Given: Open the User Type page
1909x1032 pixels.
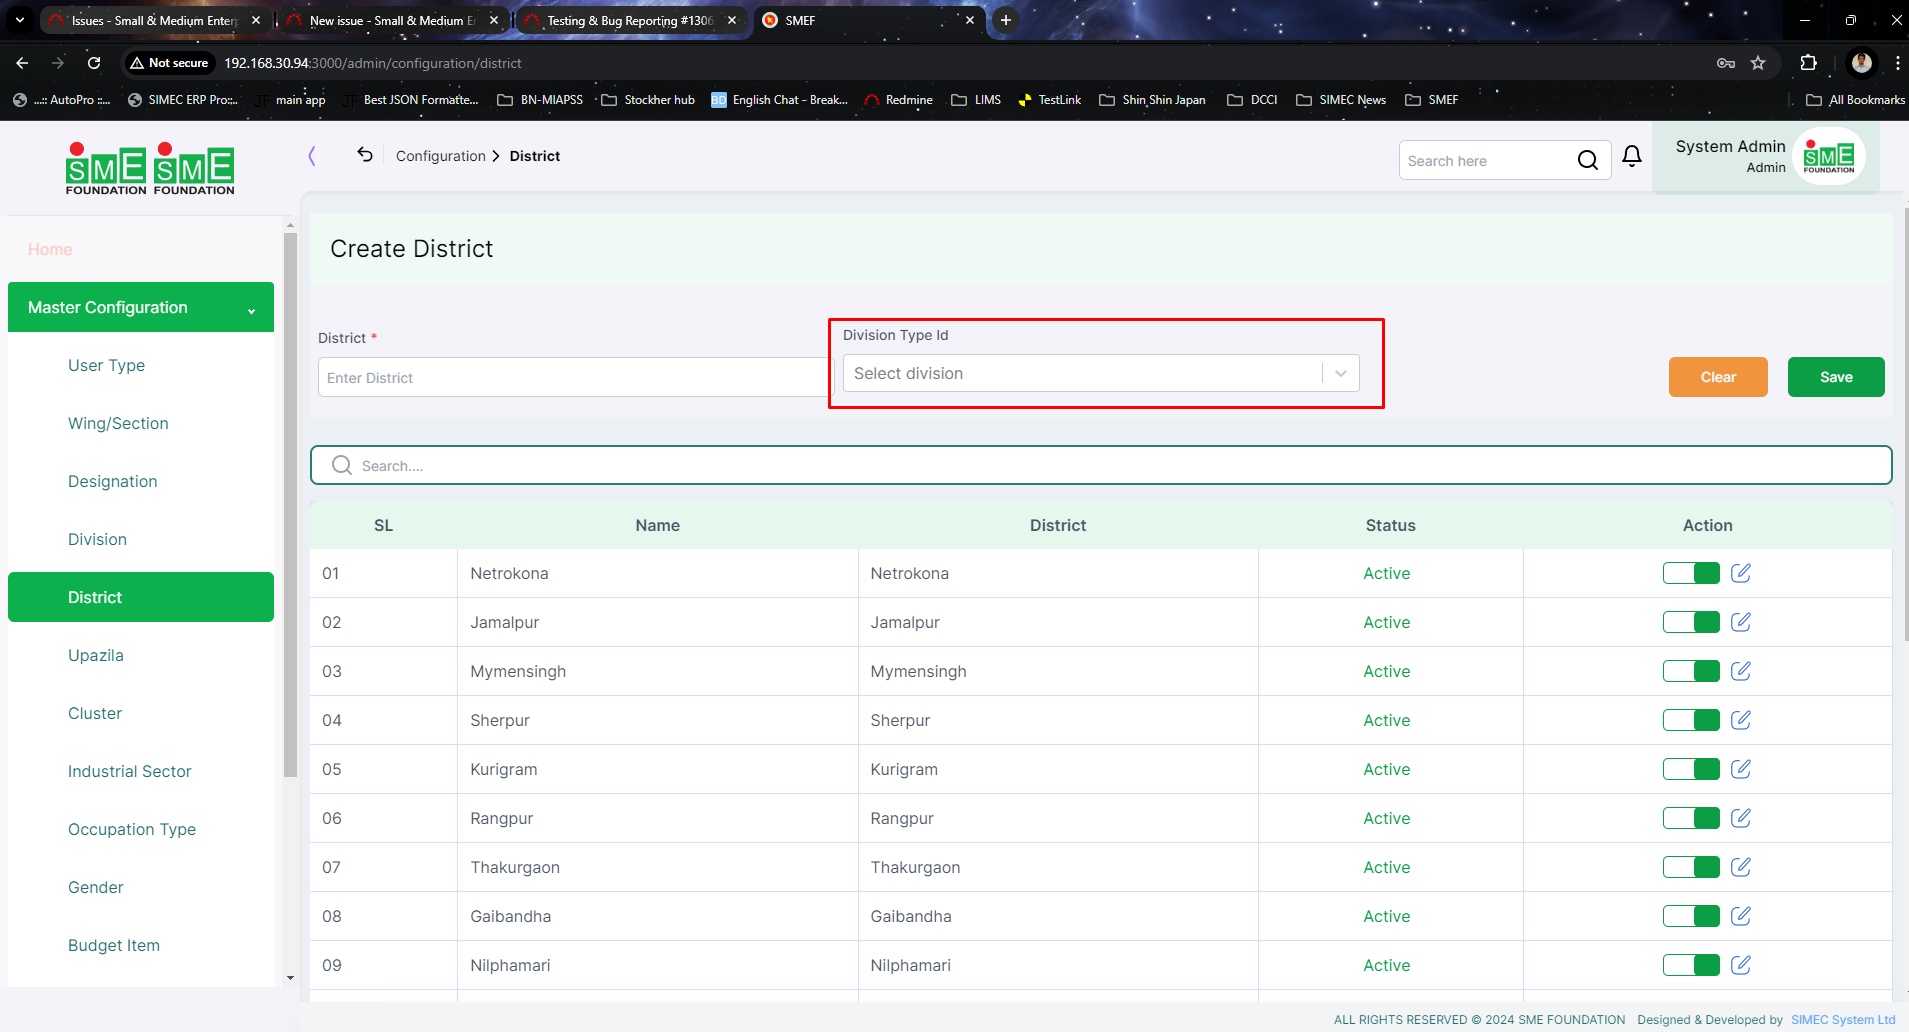Looking at the screenshot, I should pyautogui.click(x=106, y=365).
